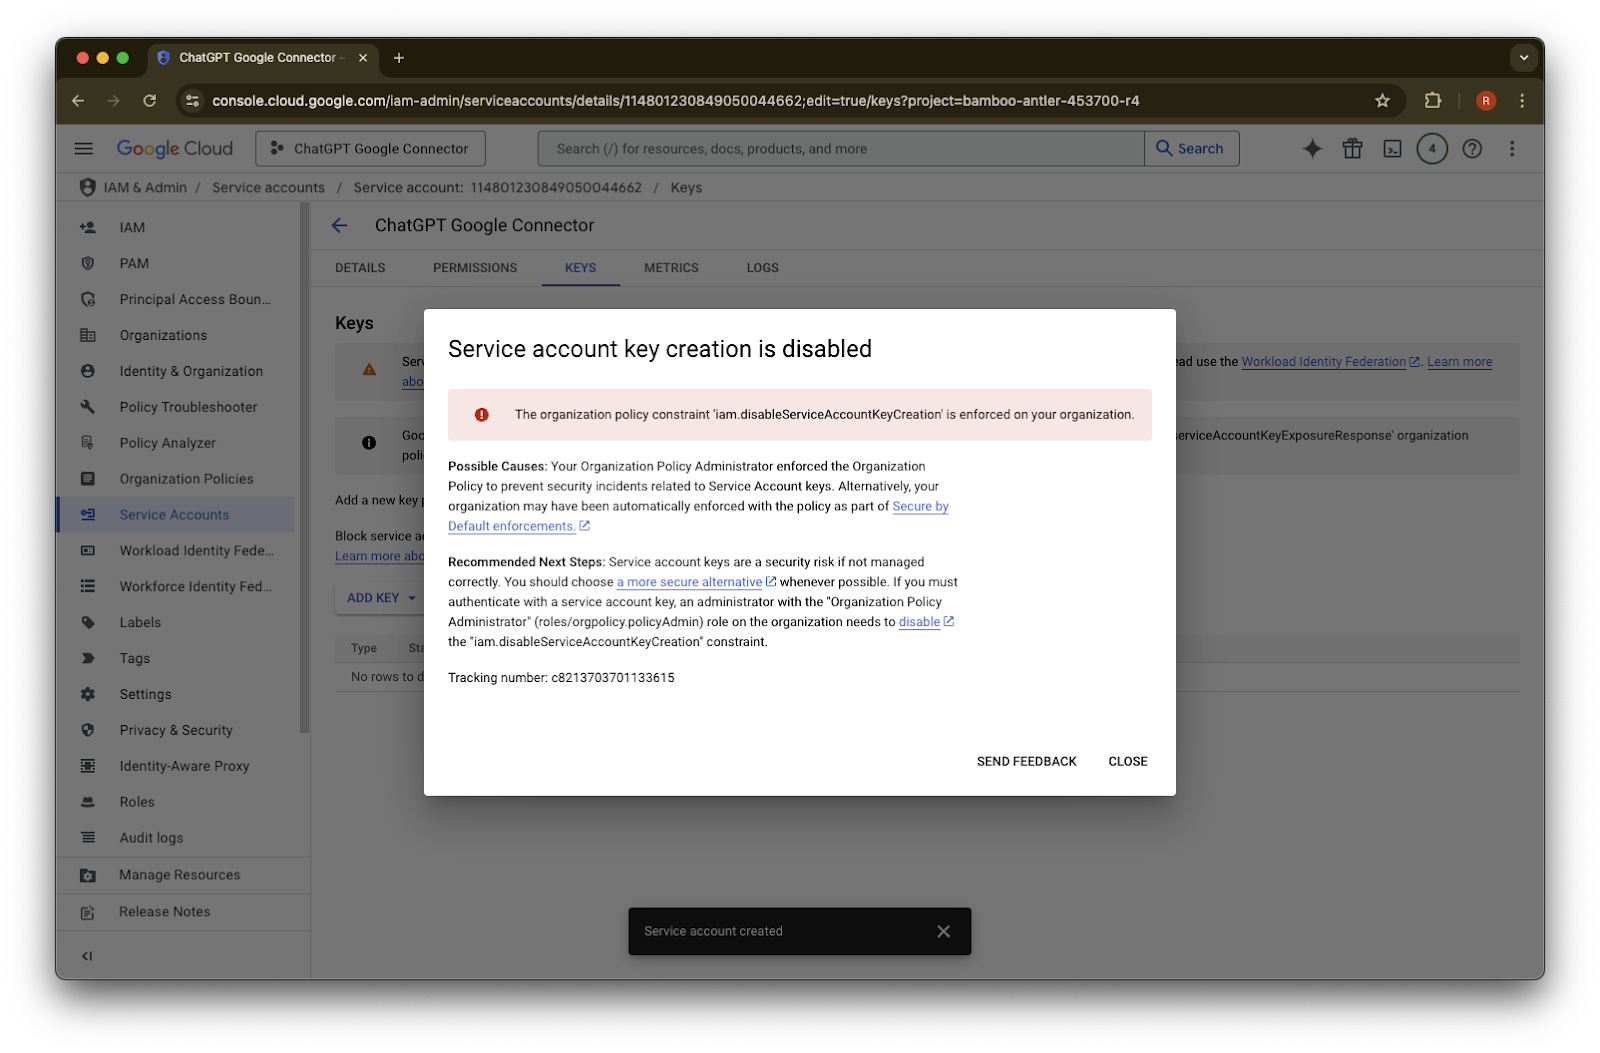The image size is (1600, 1053).
Task: Open a new browser tab
Action: pyautogui.click(x=399, y=58)
